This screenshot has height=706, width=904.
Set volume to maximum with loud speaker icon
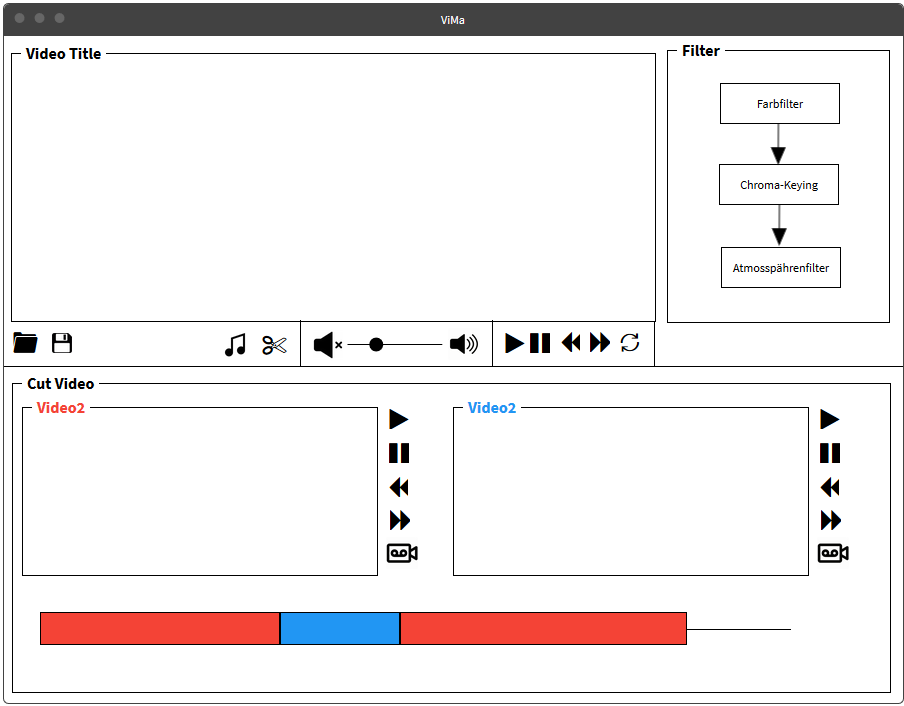464,344
